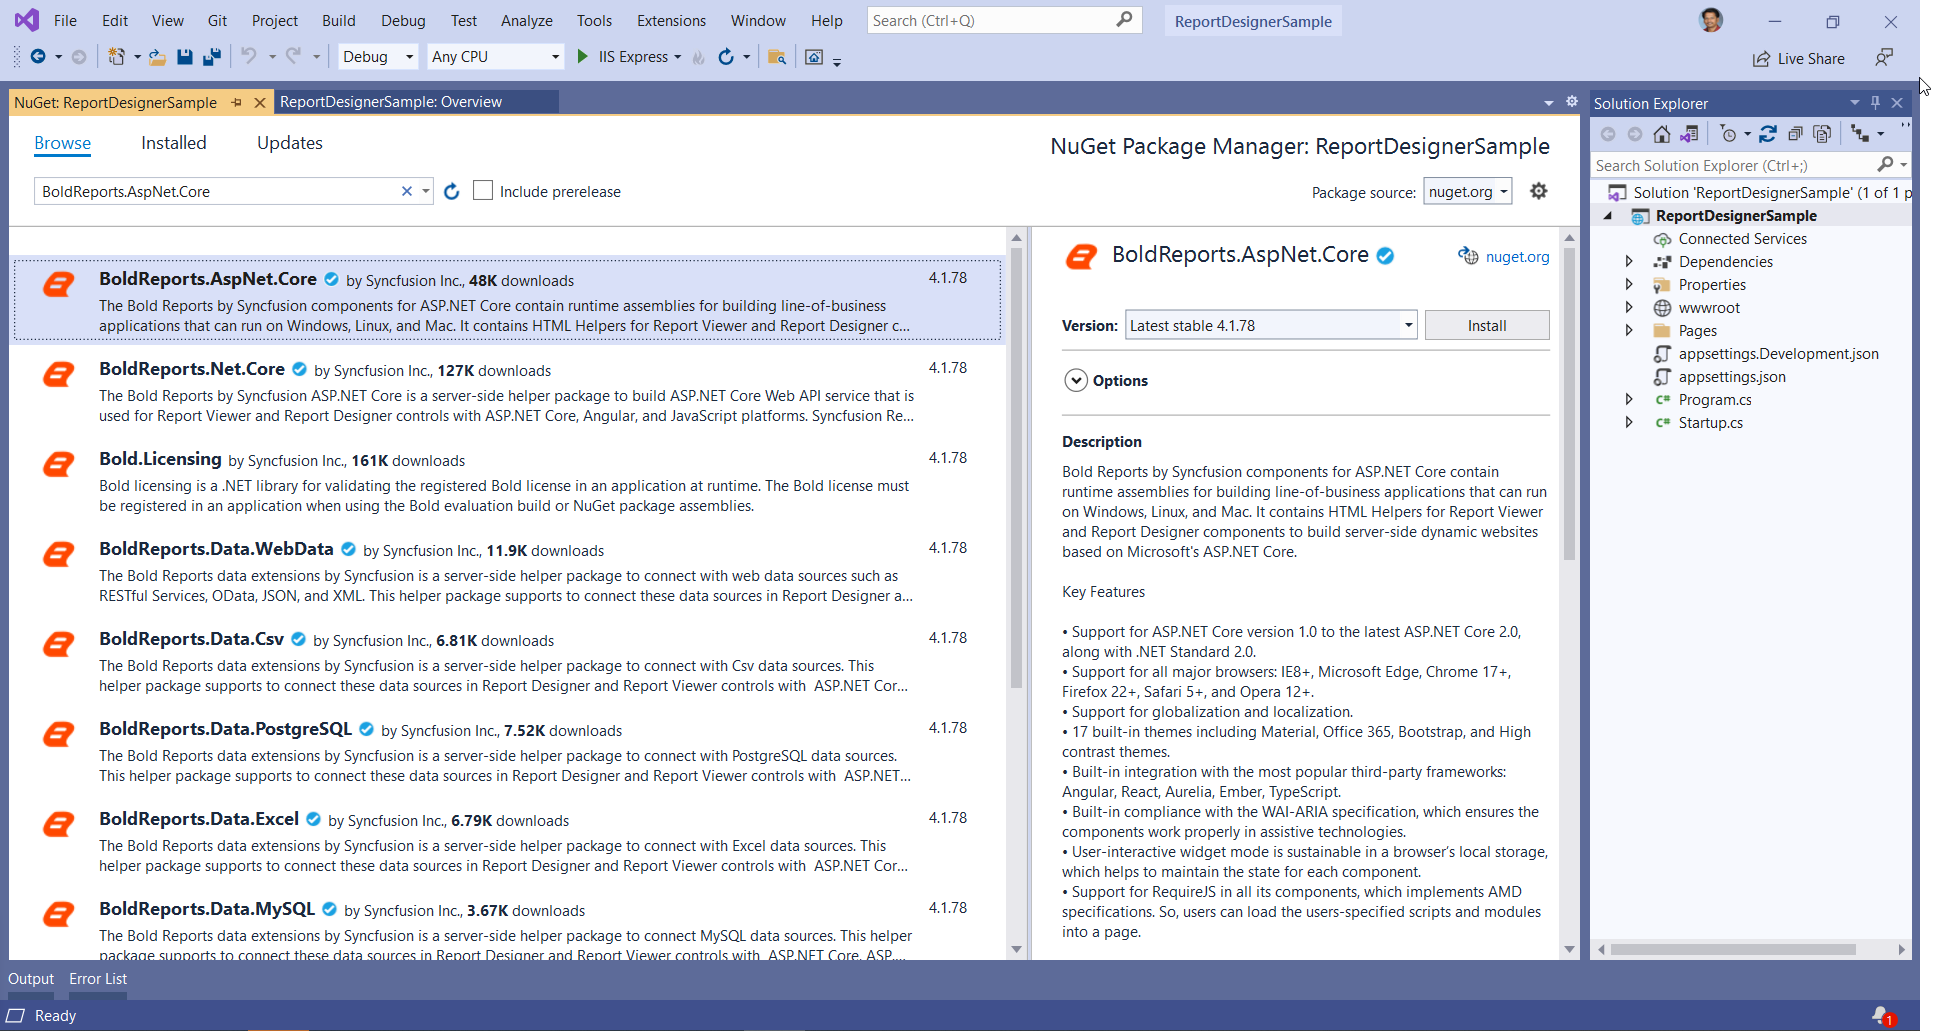Click the nested hierarchy view icon
This screenshot has width=1951, height=1031.
1860,134
